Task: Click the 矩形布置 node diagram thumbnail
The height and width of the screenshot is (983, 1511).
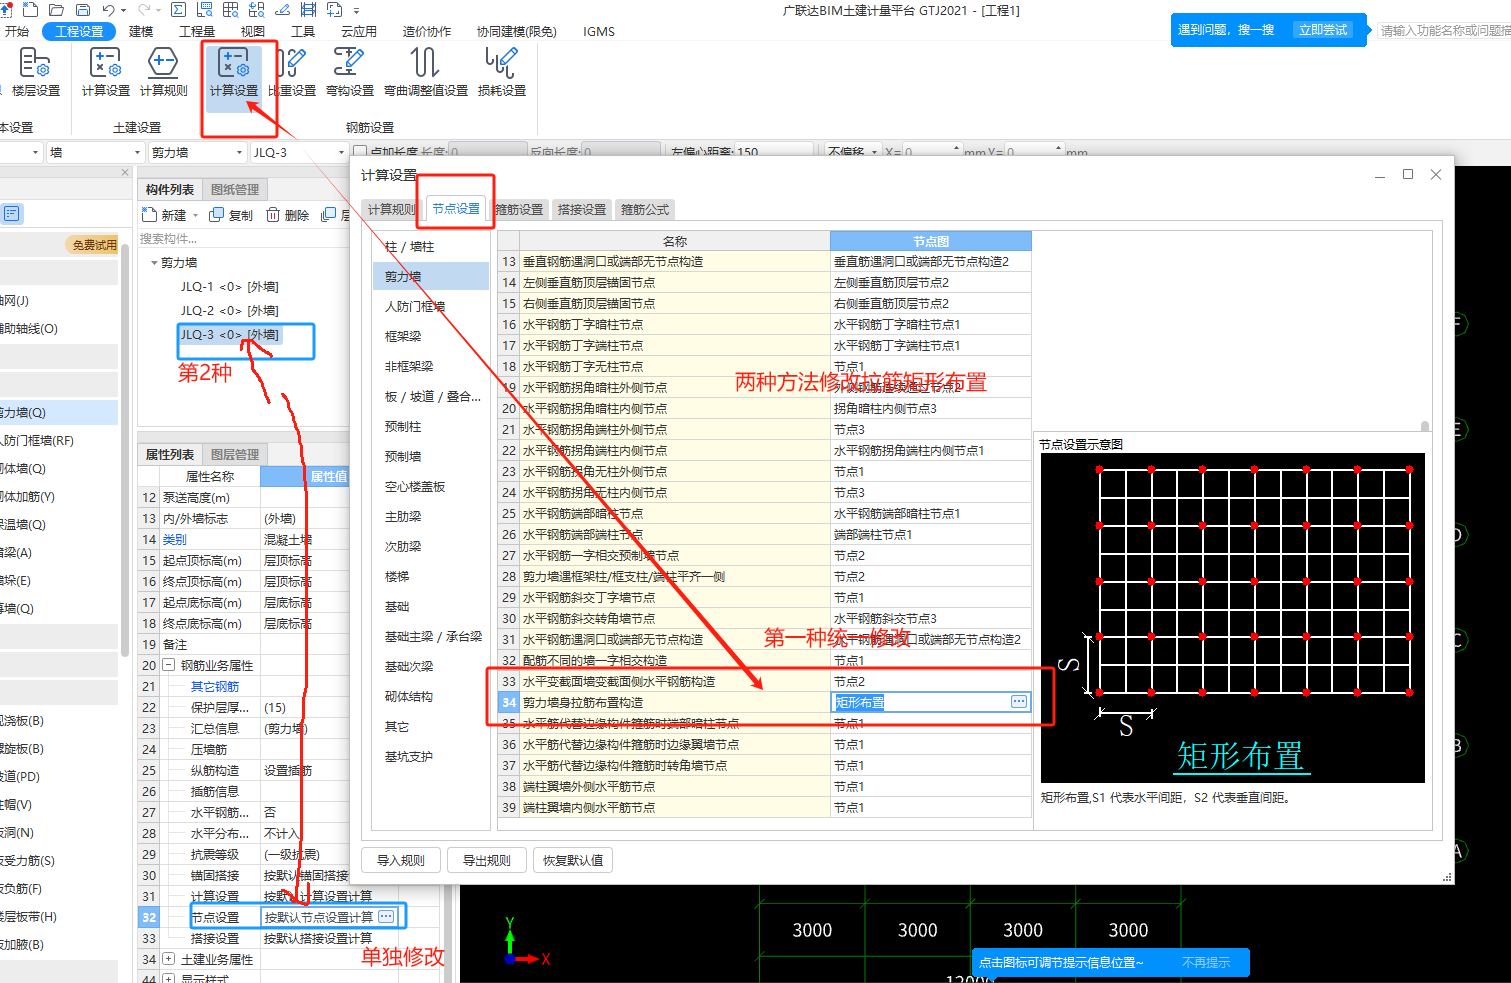Action: tap(1232, 618)
